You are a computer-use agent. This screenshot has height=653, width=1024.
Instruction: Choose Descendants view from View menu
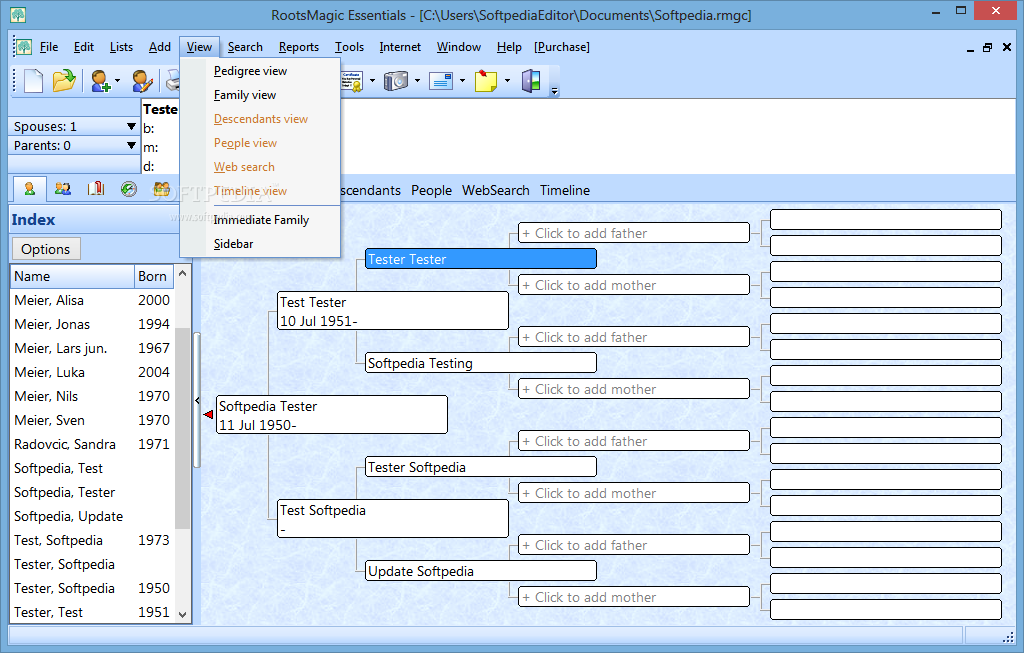pyautogui.click(x=261, y=119)
